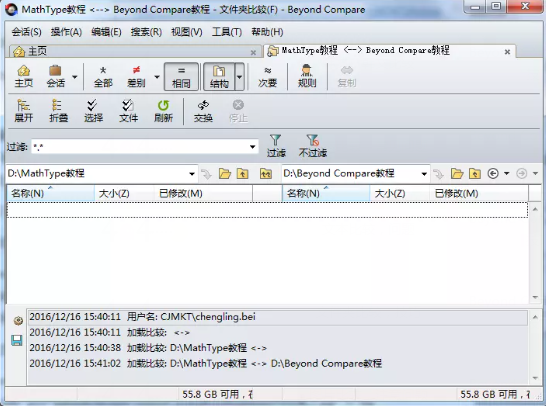546x406 pixels.
Task: Sort right pane by 大小(Z) column
Action: (x=400, y=193)
